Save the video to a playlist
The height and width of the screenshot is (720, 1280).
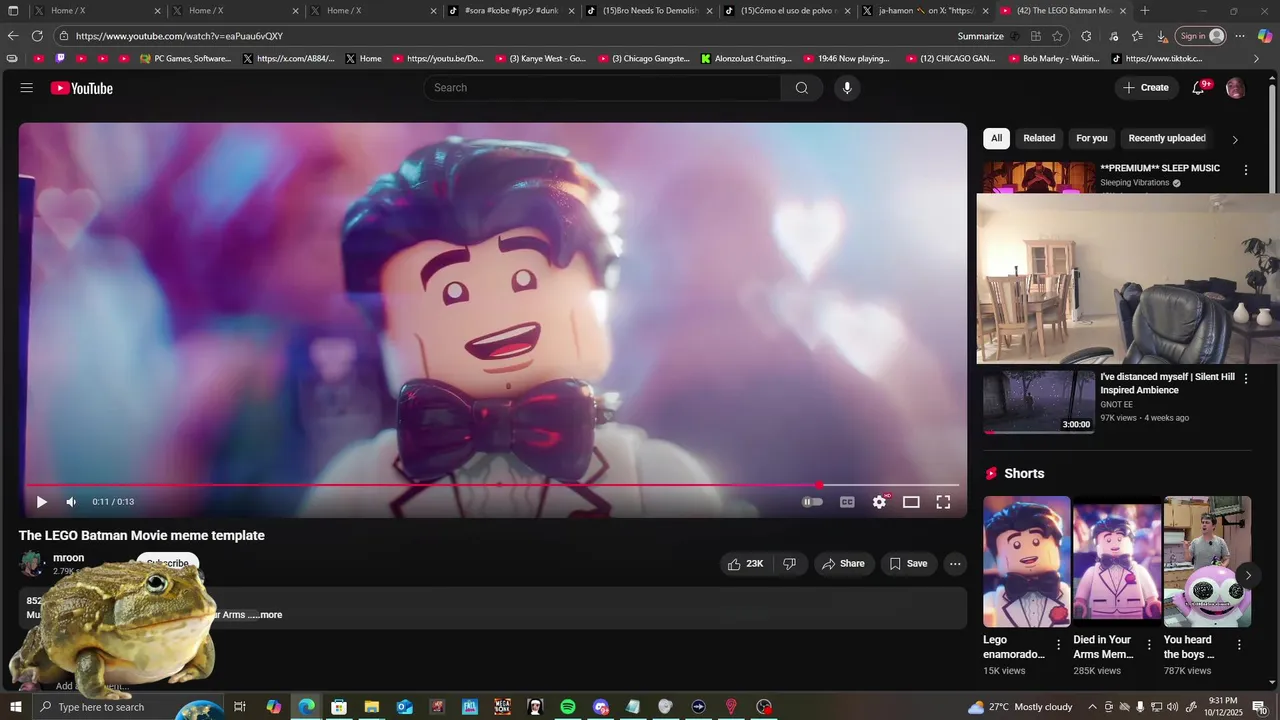click(x=908, y=564)
